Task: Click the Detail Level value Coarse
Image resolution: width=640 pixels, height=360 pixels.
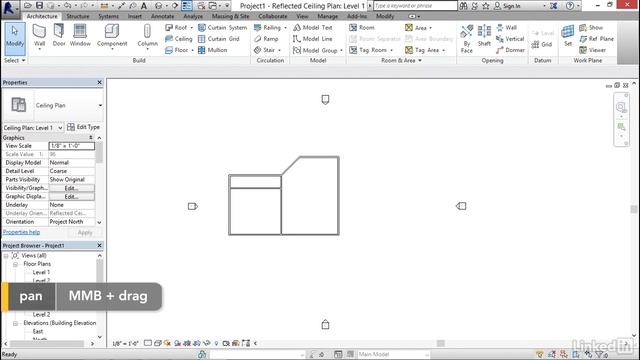Action: tap(71, 171)
